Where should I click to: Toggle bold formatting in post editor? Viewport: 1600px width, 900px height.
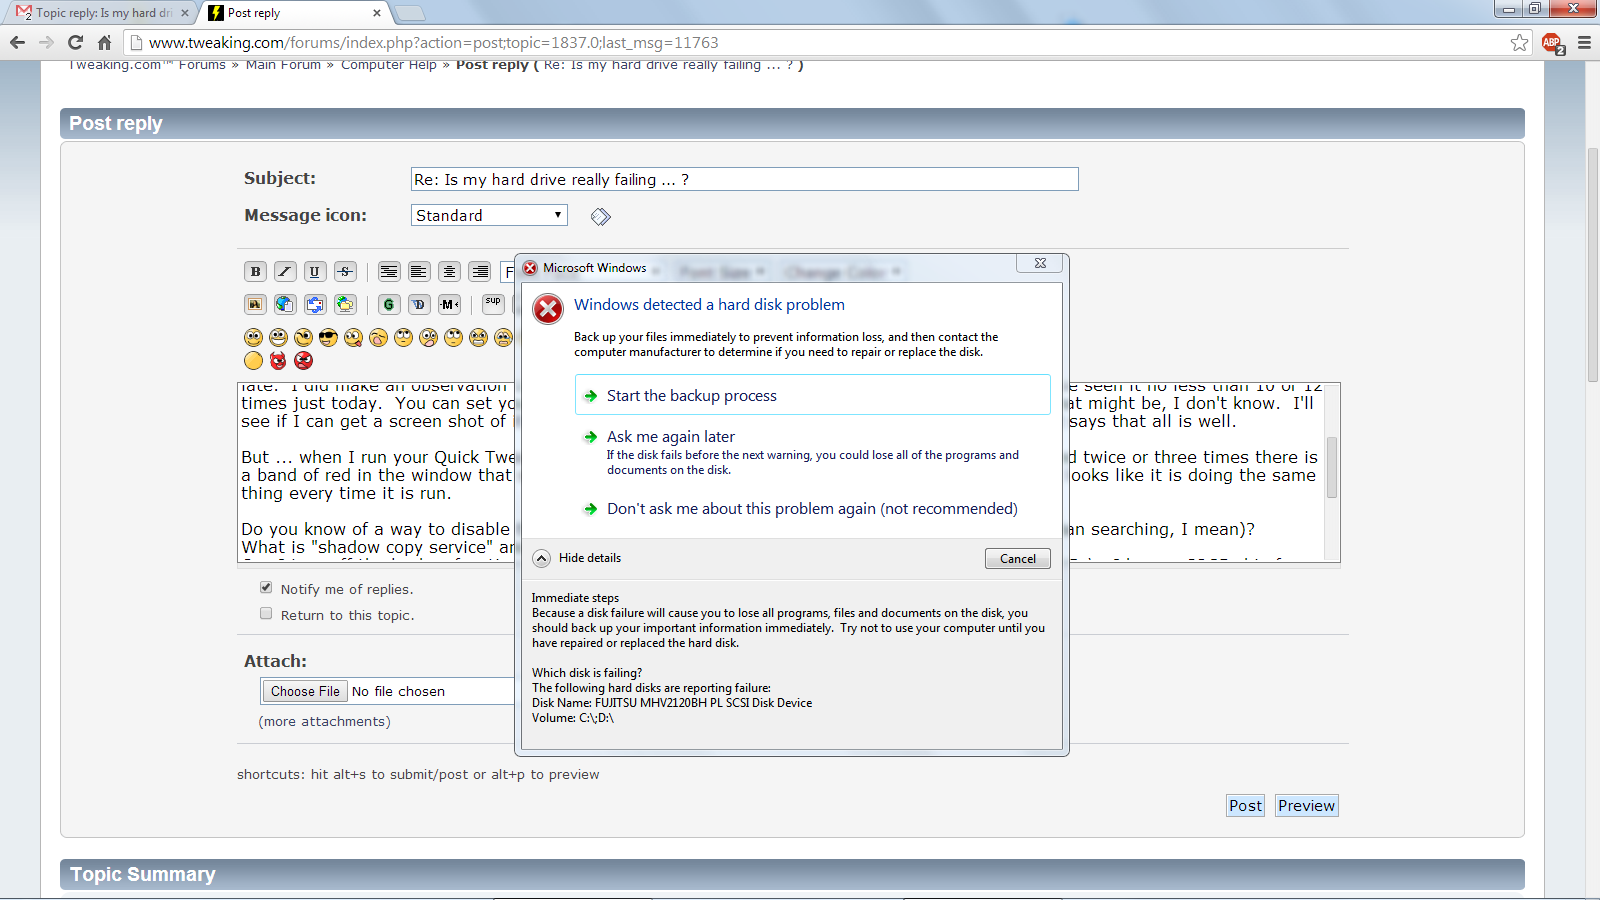tap(255, 272)
